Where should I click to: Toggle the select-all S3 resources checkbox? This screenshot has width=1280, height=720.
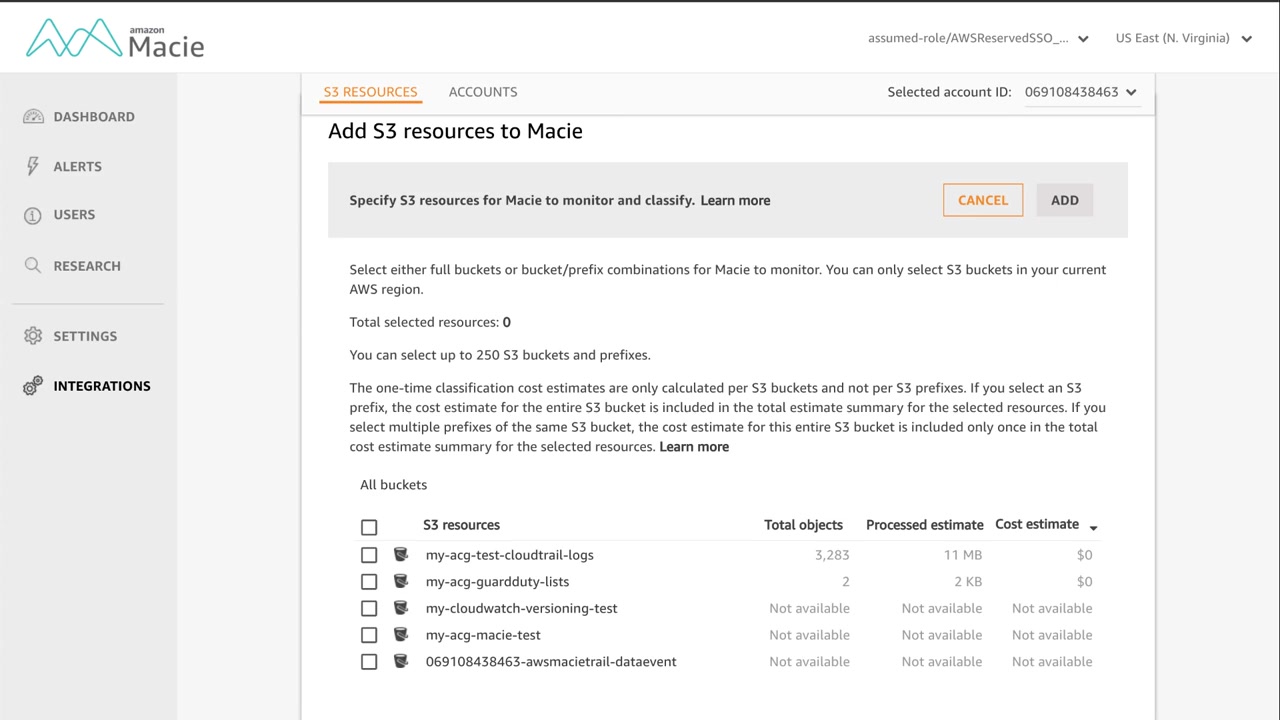(369, 527)
